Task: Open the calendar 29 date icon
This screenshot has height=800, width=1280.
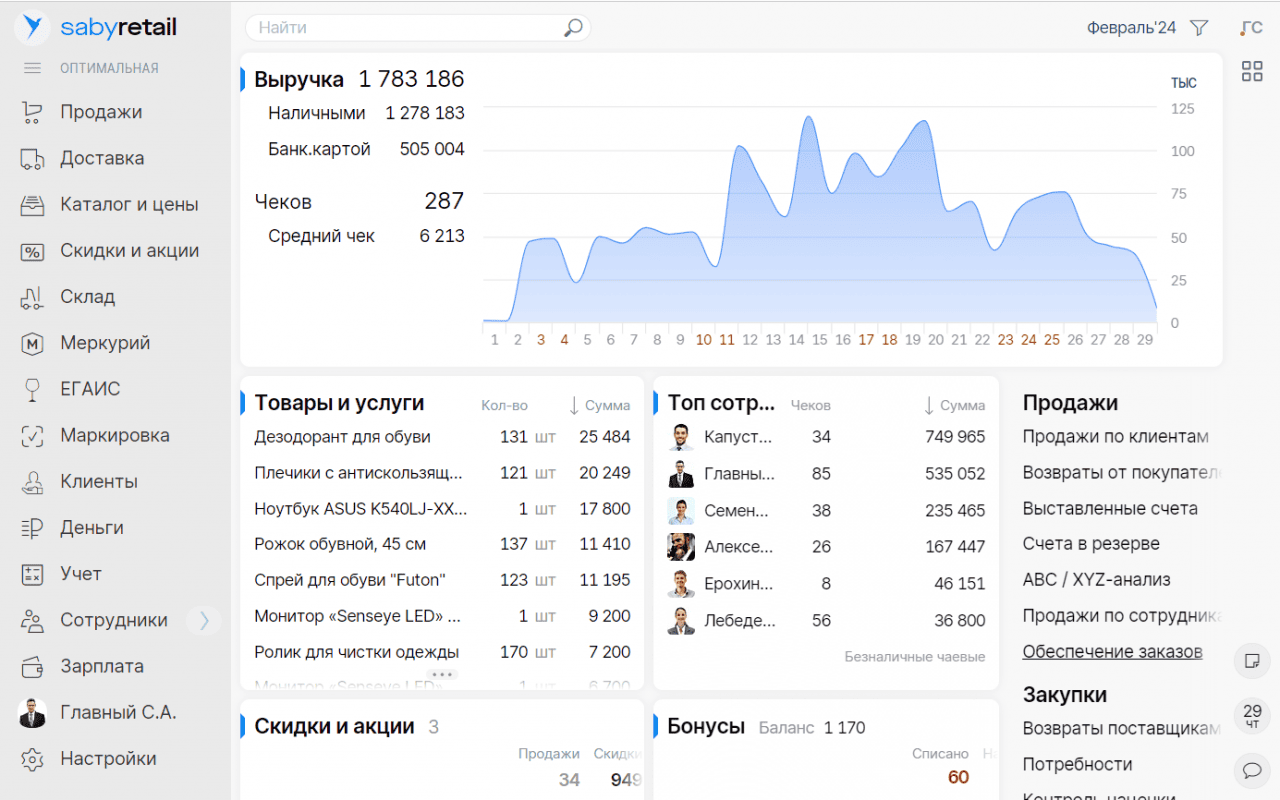Action: click(1251, 715)
